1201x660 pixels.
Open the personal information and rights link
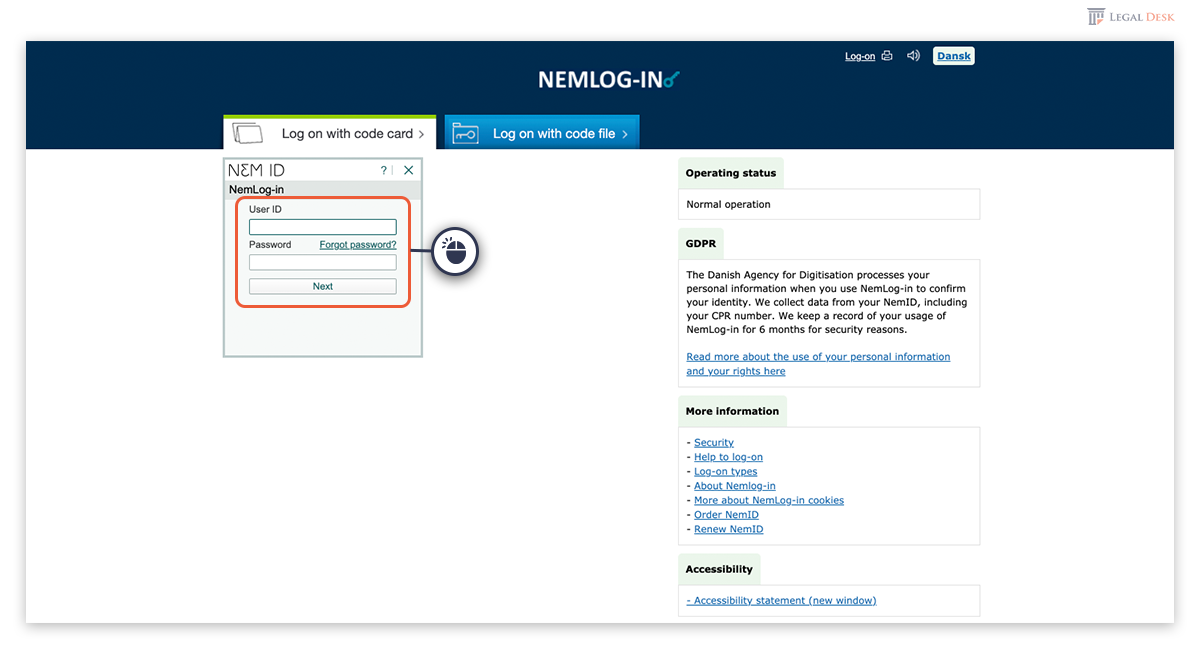(818, 364)
